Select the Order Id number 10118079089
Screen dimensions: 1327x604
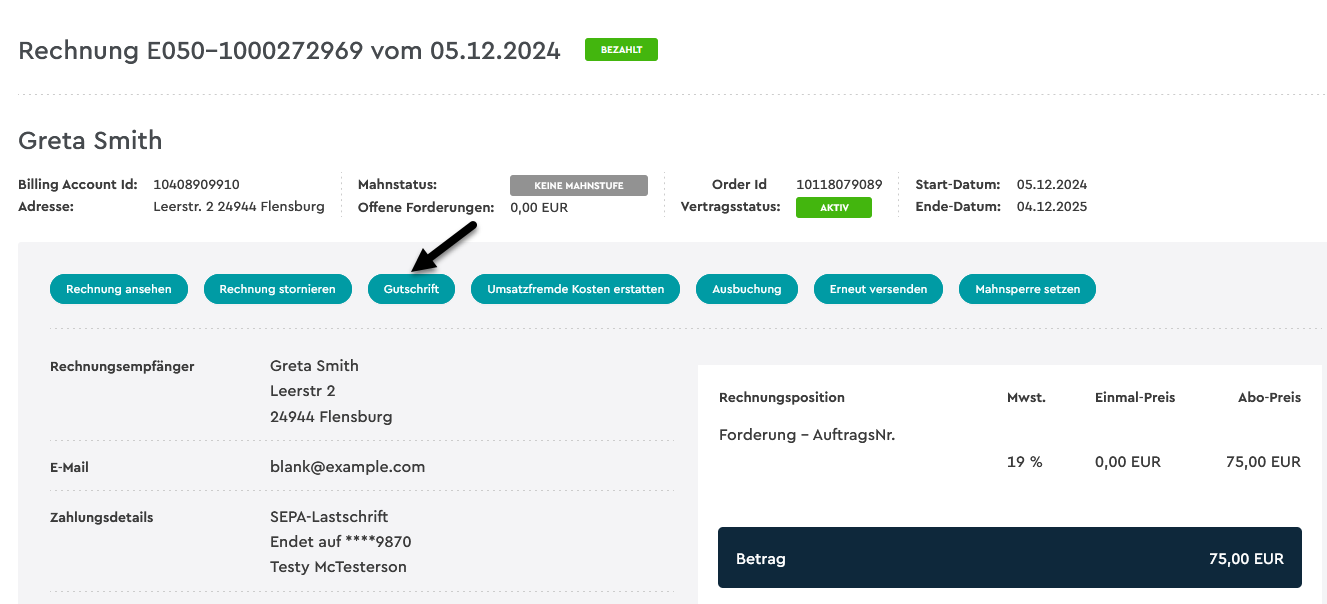tap(839, 184)
